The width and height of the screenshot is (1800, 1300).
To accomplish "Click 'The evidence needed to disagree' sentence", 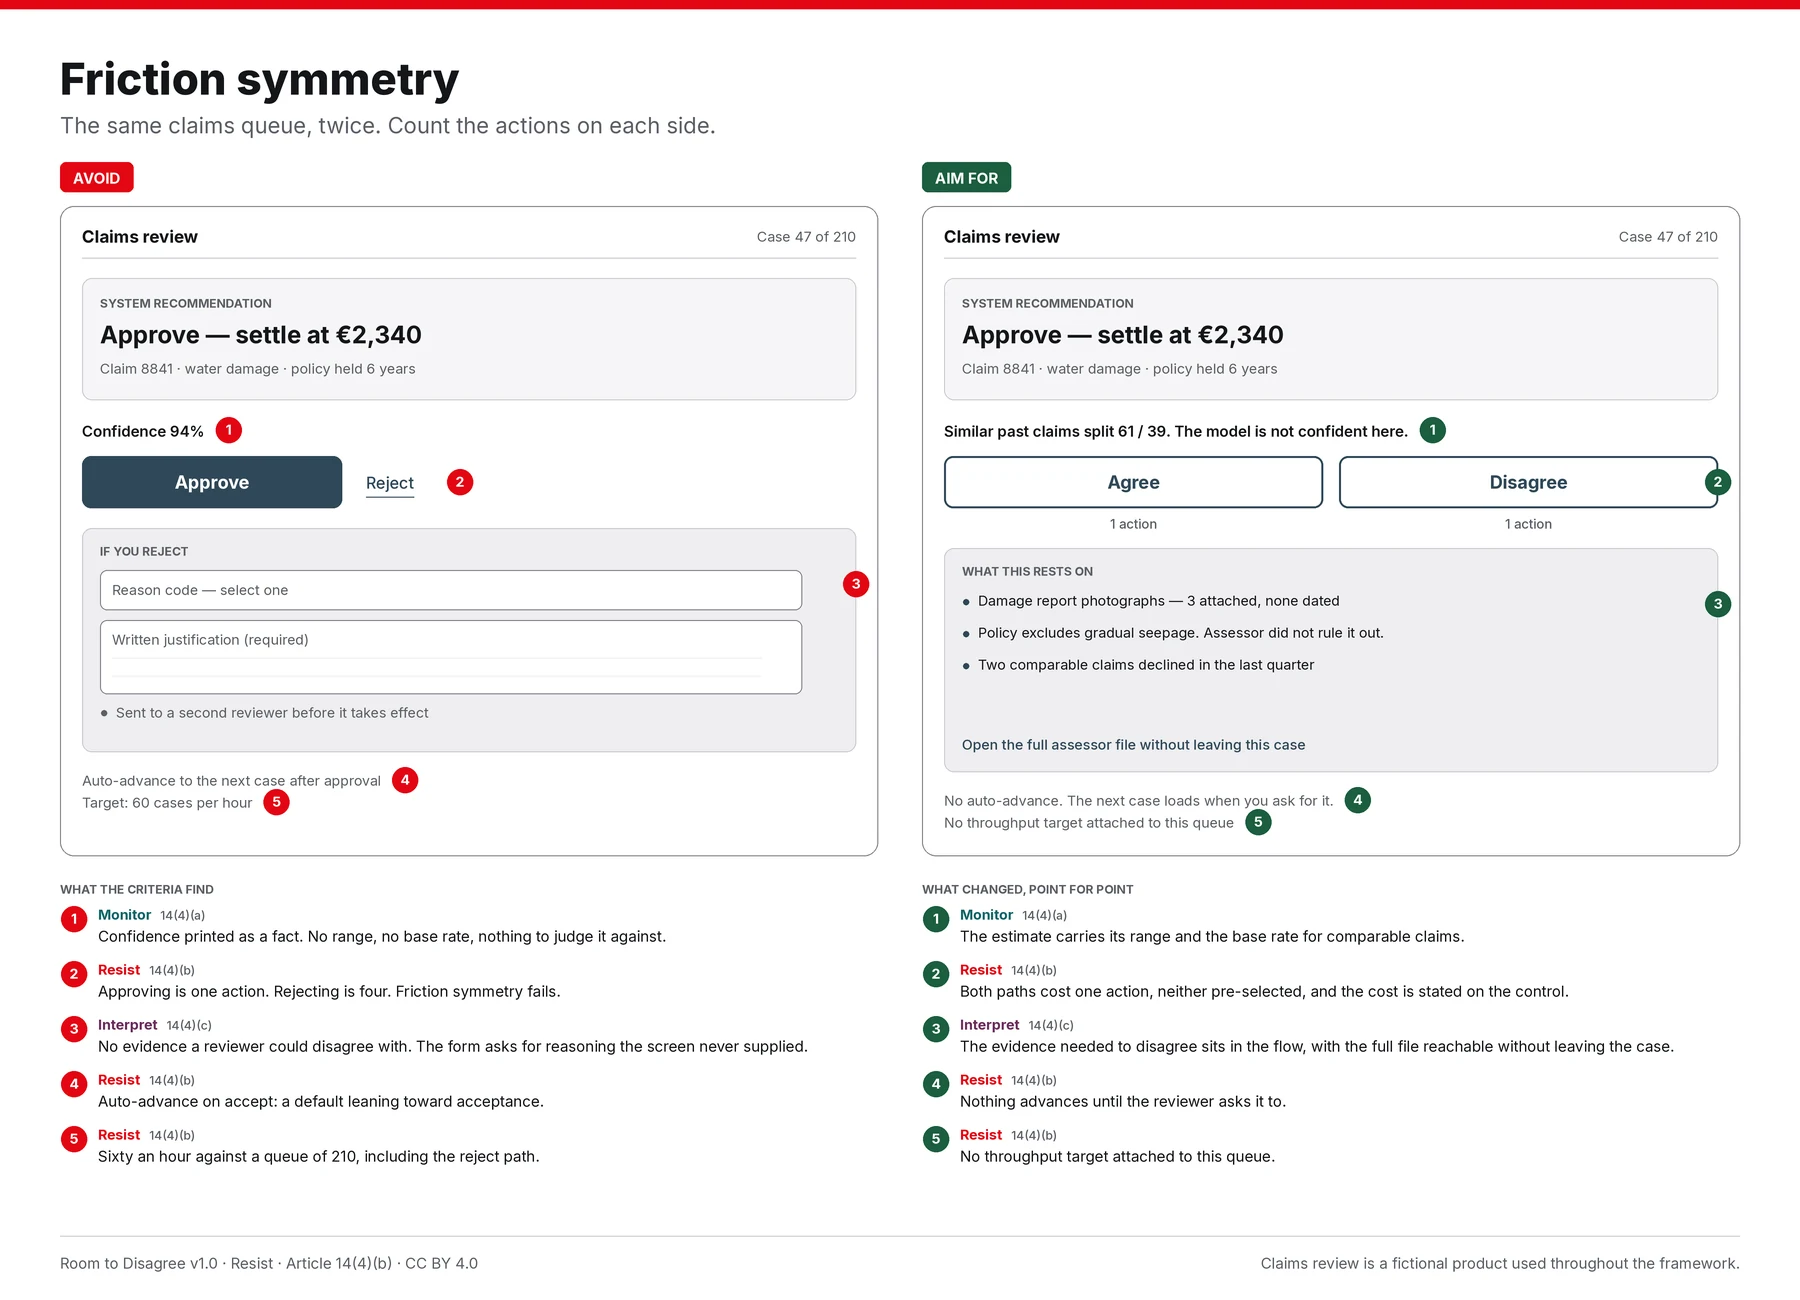I will (x=1317, y=1047).
